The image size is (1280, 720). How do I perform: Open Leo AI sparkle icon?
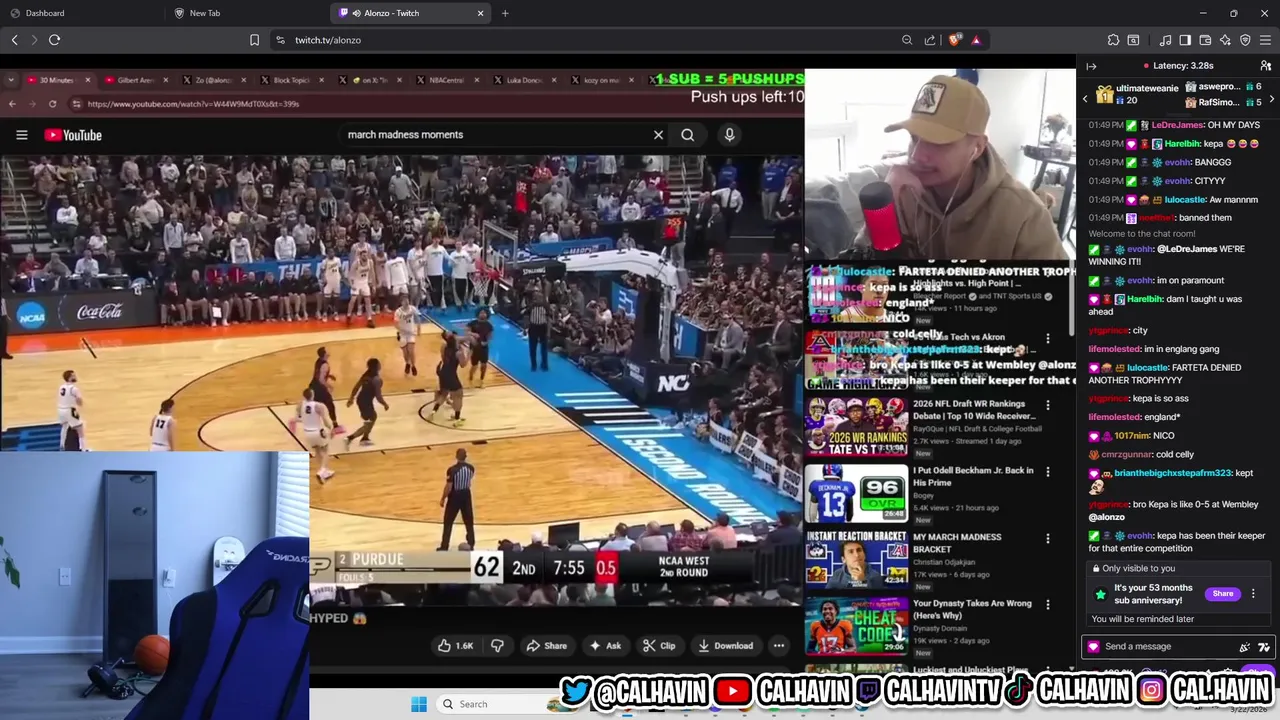(x=1225, y=40)
